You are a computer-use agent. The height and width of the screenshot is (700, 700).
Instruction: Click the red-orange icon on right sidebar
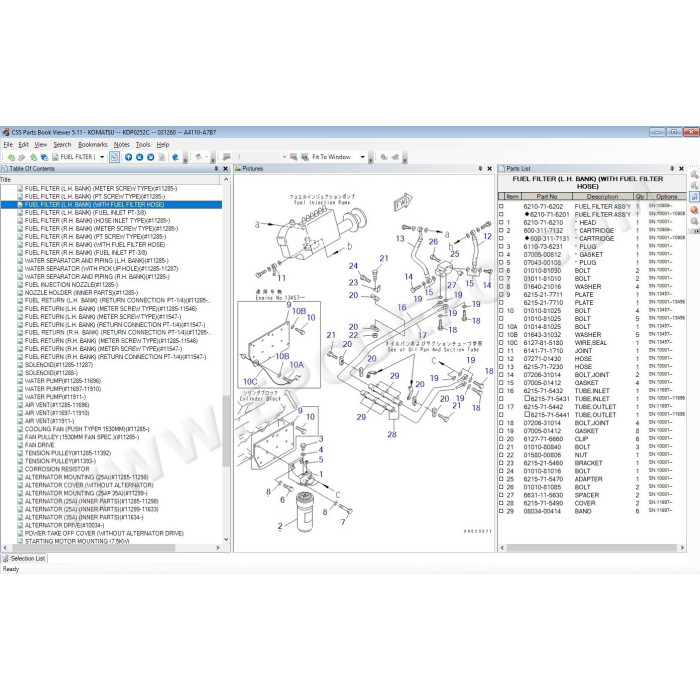click(694, 209)
